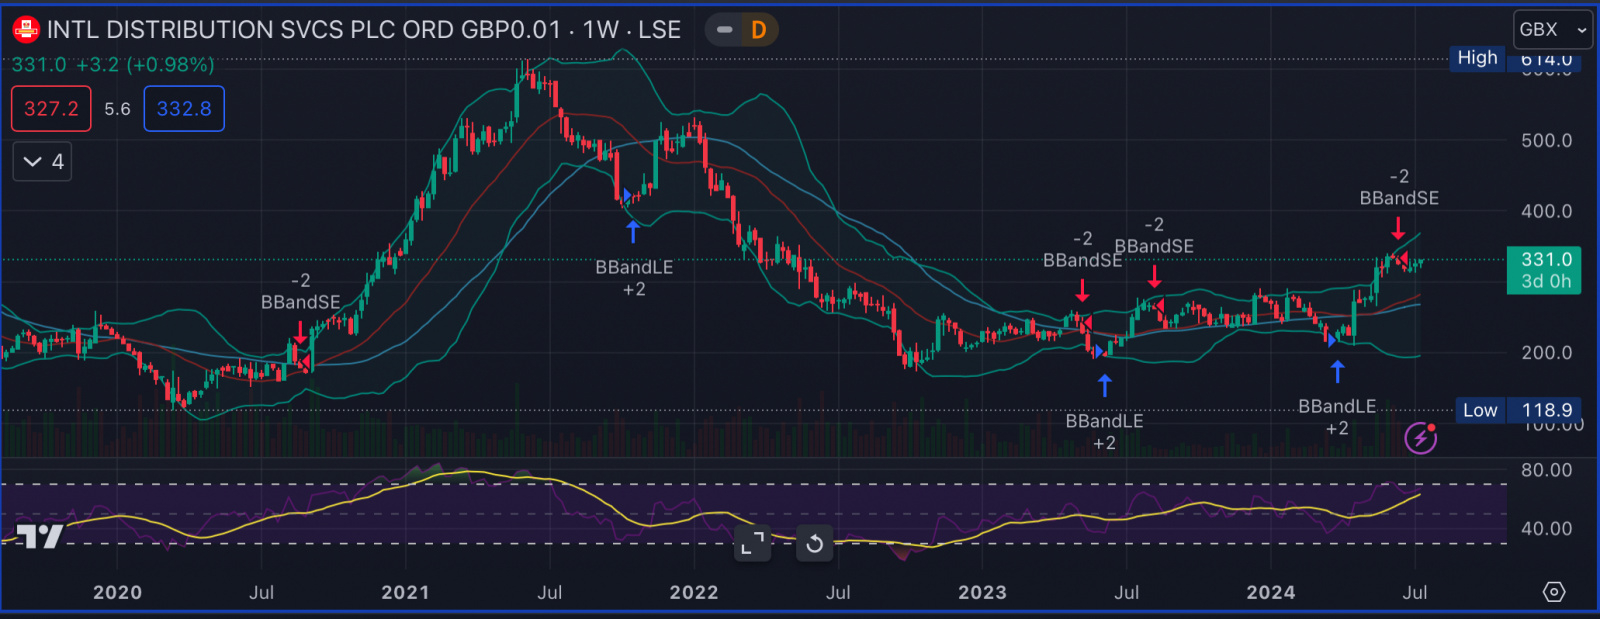Click the 40.00 RSI axis label
This screenshot has width=1600, height=619.
(x=1547, y=528)
